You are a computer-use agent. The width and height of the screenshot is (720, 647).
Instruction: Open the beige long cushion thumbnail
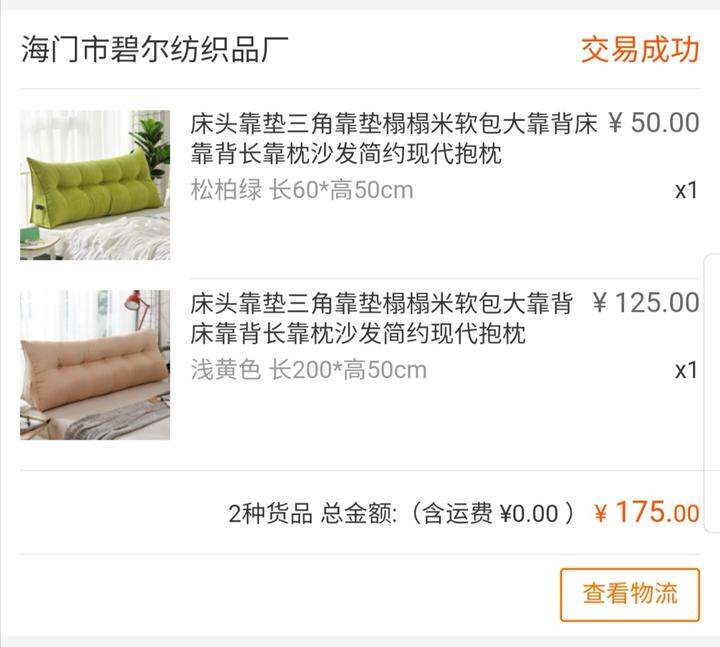pos(95,365)
